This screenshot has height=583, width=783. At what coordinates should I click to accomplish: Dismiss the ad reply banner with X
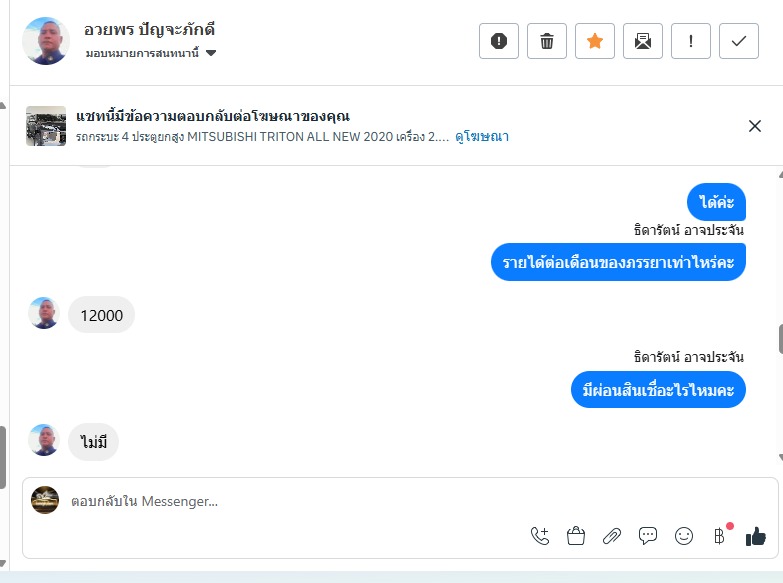[755, 126]
